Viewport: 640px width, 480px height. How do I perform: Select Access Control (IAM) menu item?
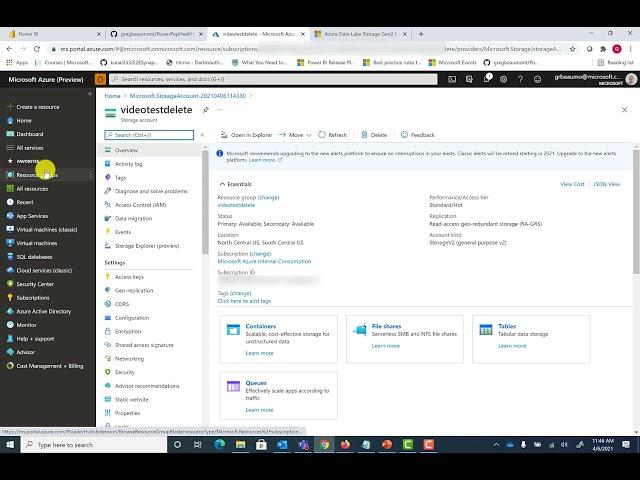(x=140, y=204)
